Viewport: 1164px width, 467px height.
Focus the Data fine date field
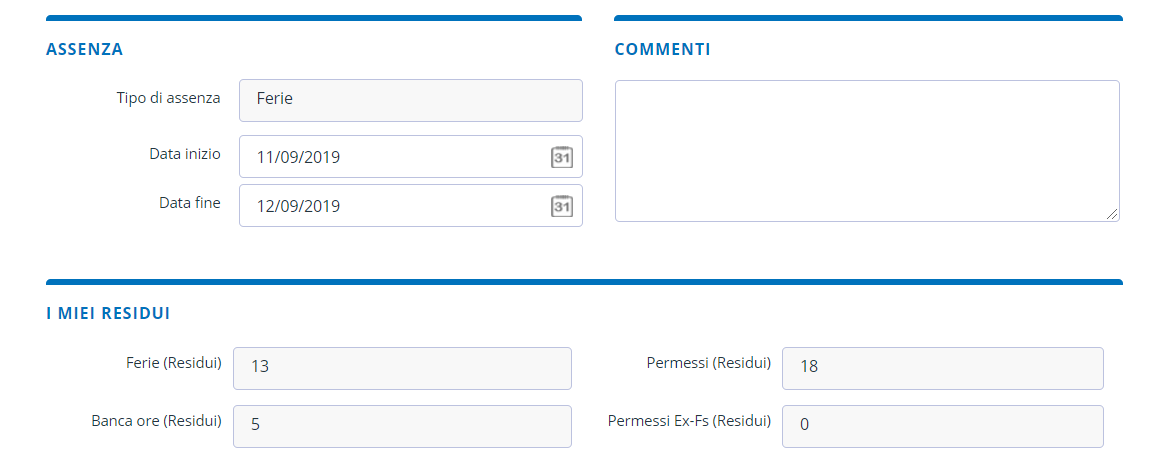click(411, 205)
